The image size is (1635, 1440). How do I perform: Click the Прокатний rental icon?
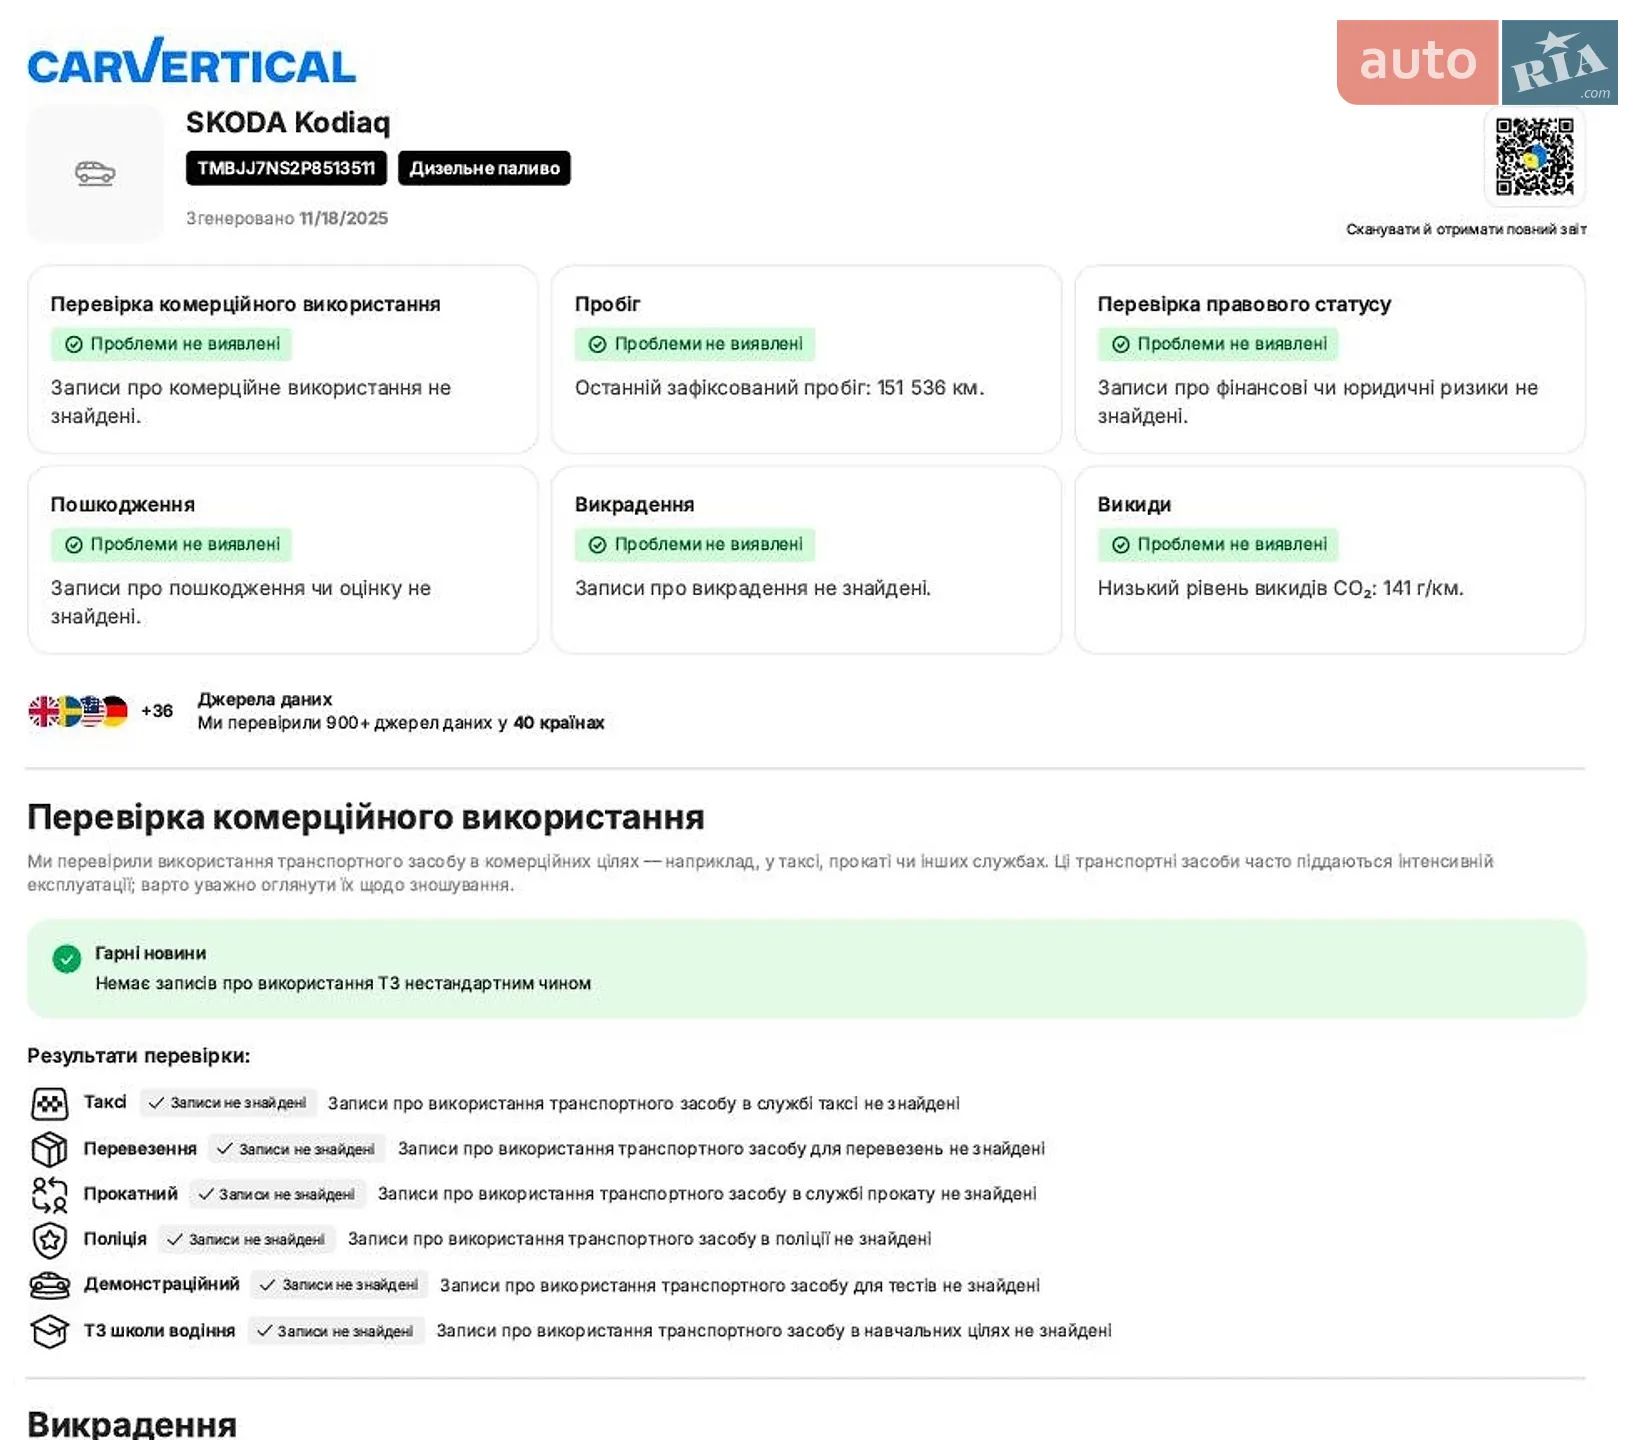[50, 1194]
